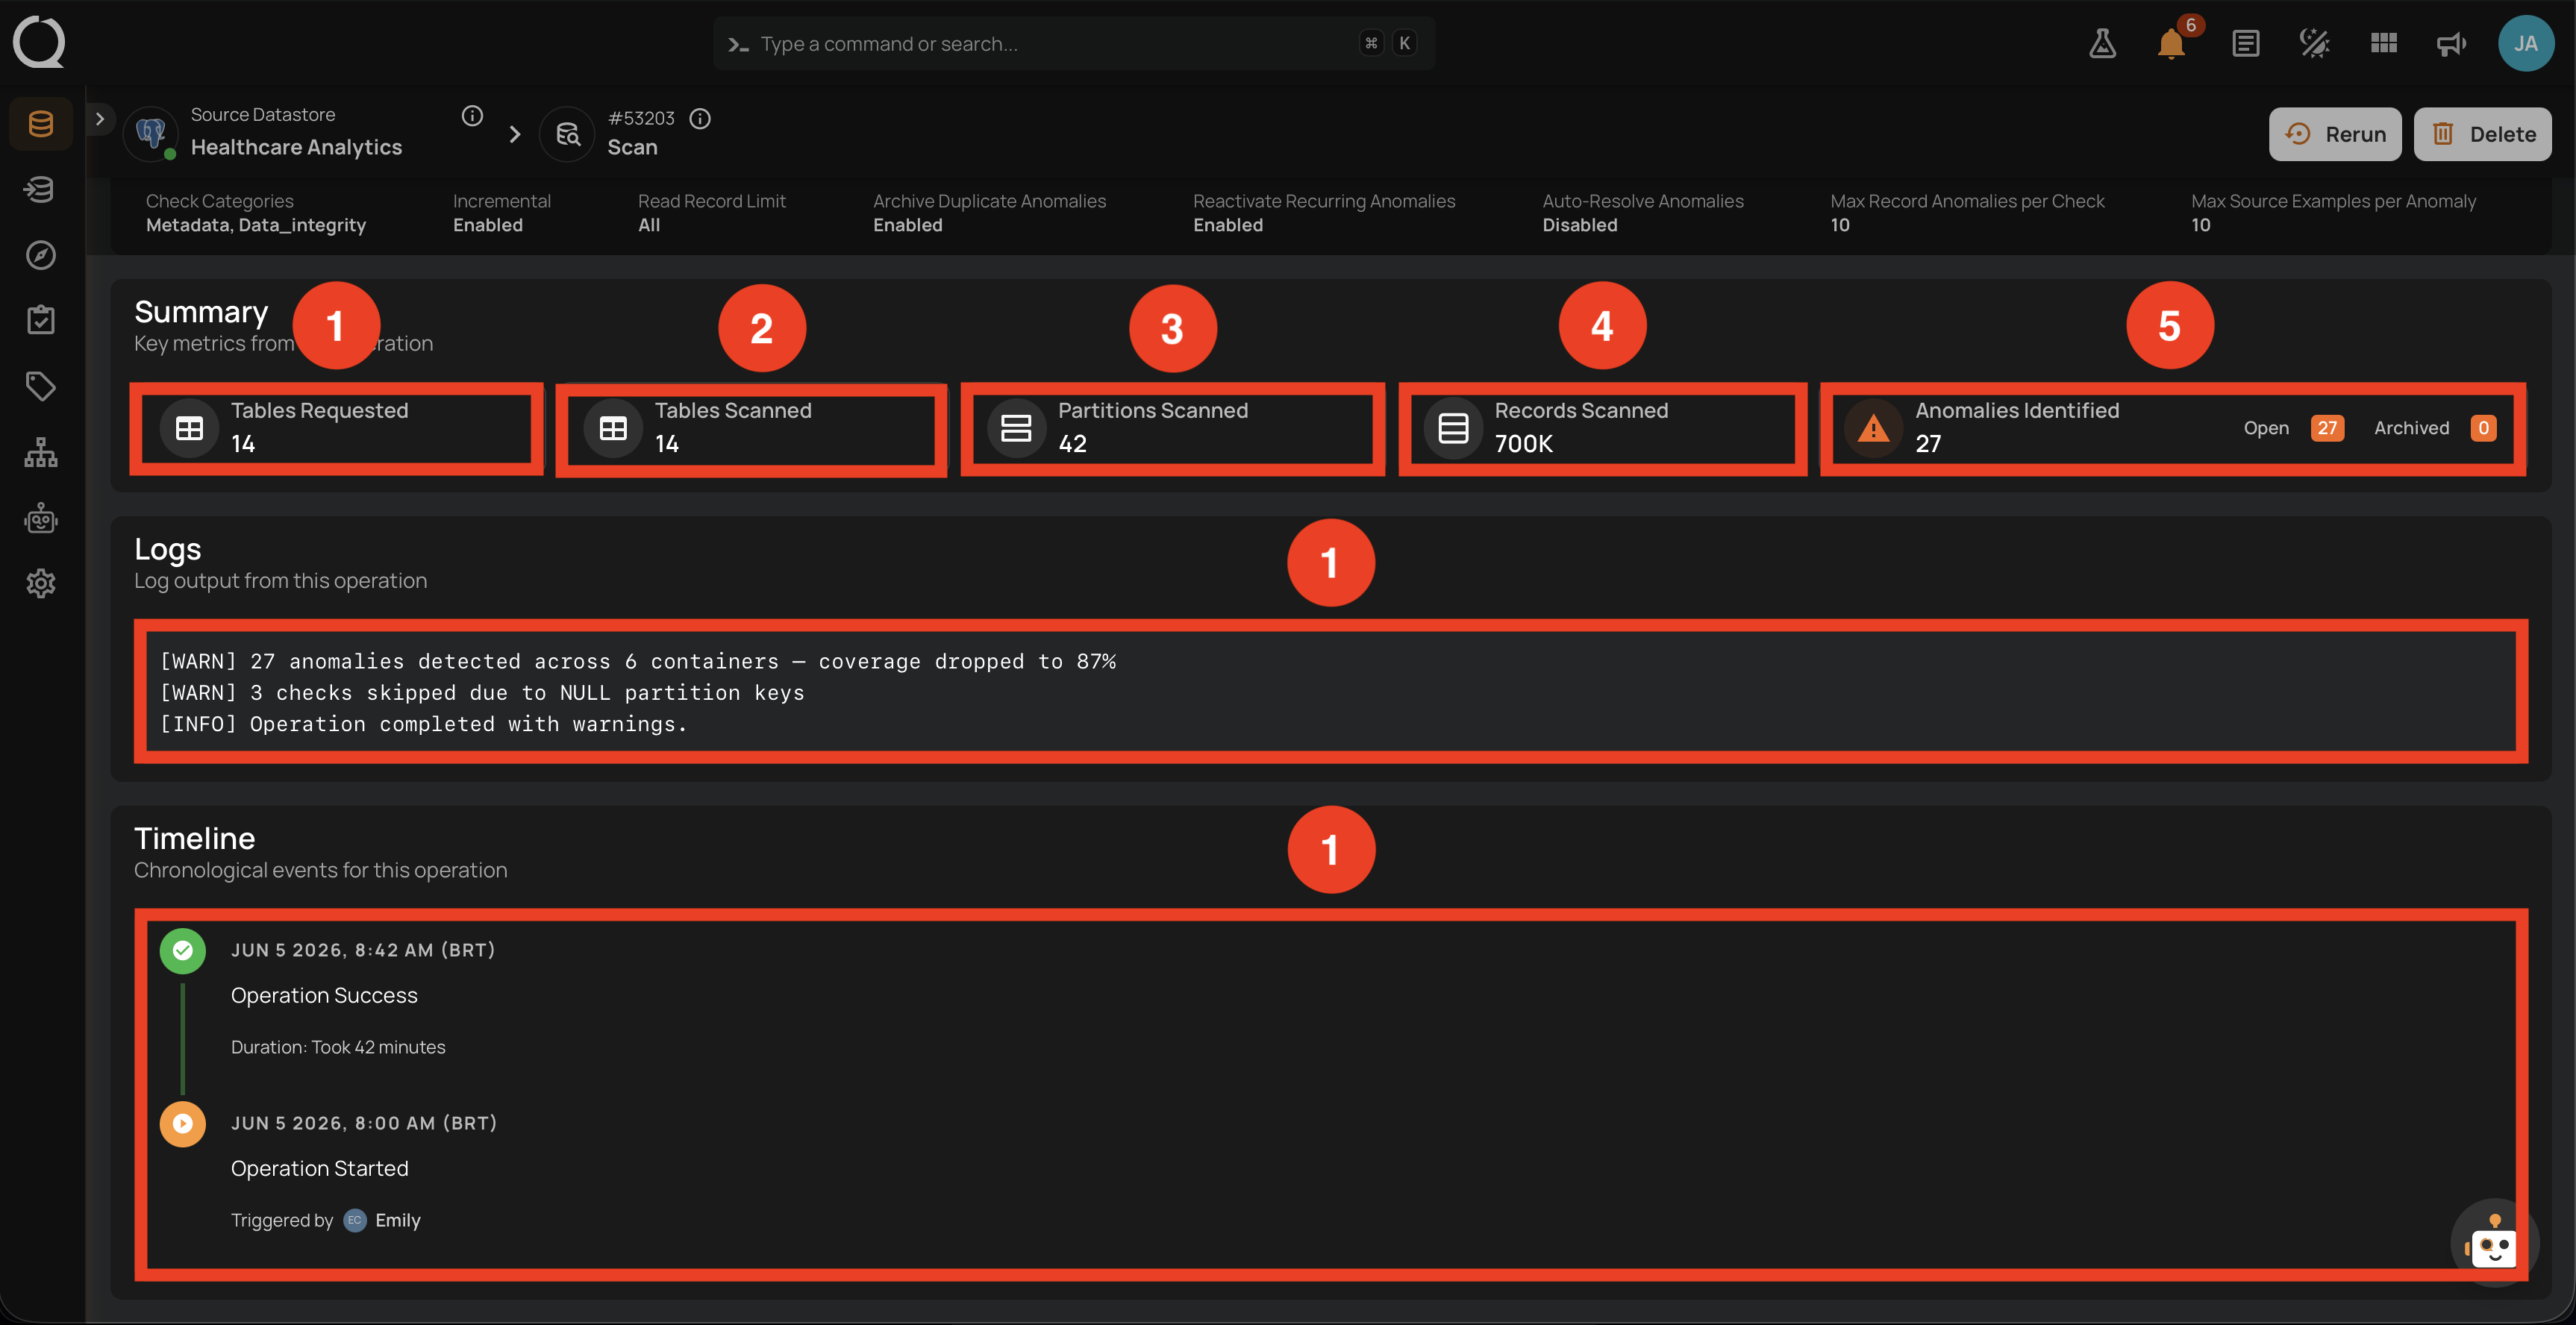Open the Checks clipboard icon in sidebar

coord(41,320)
